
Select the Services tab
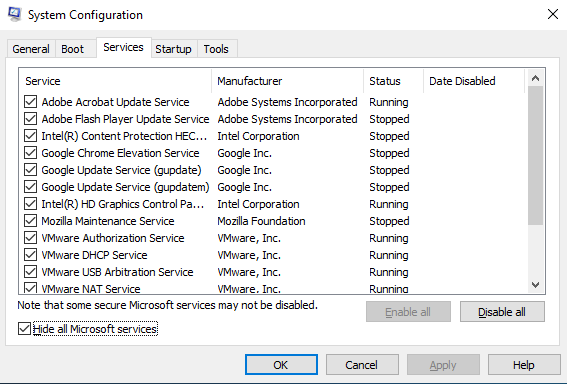tap(123, 47)
